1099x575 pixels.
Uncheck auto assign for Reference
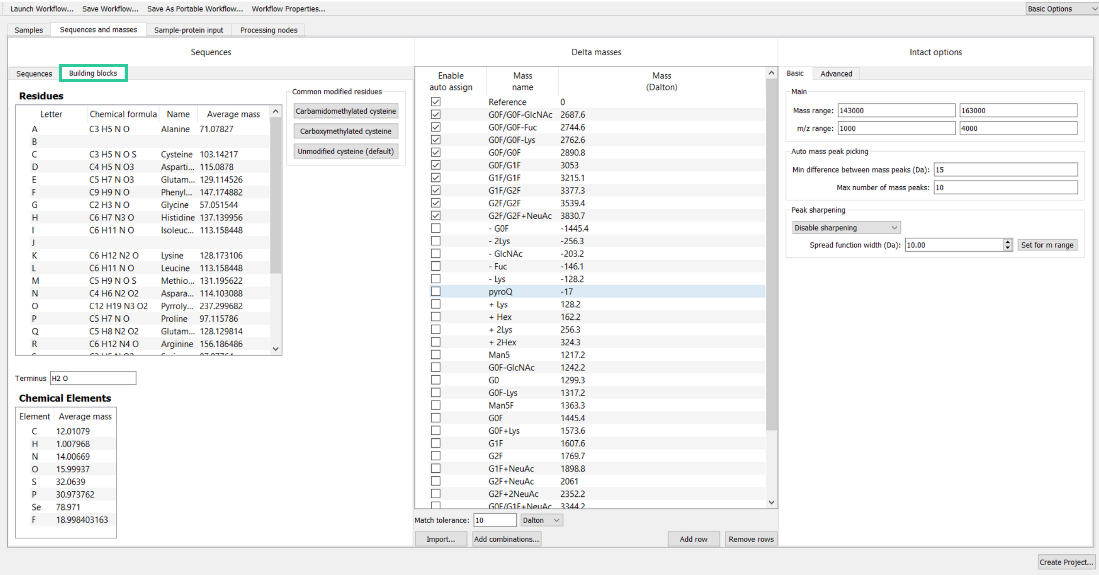[436, 102]
